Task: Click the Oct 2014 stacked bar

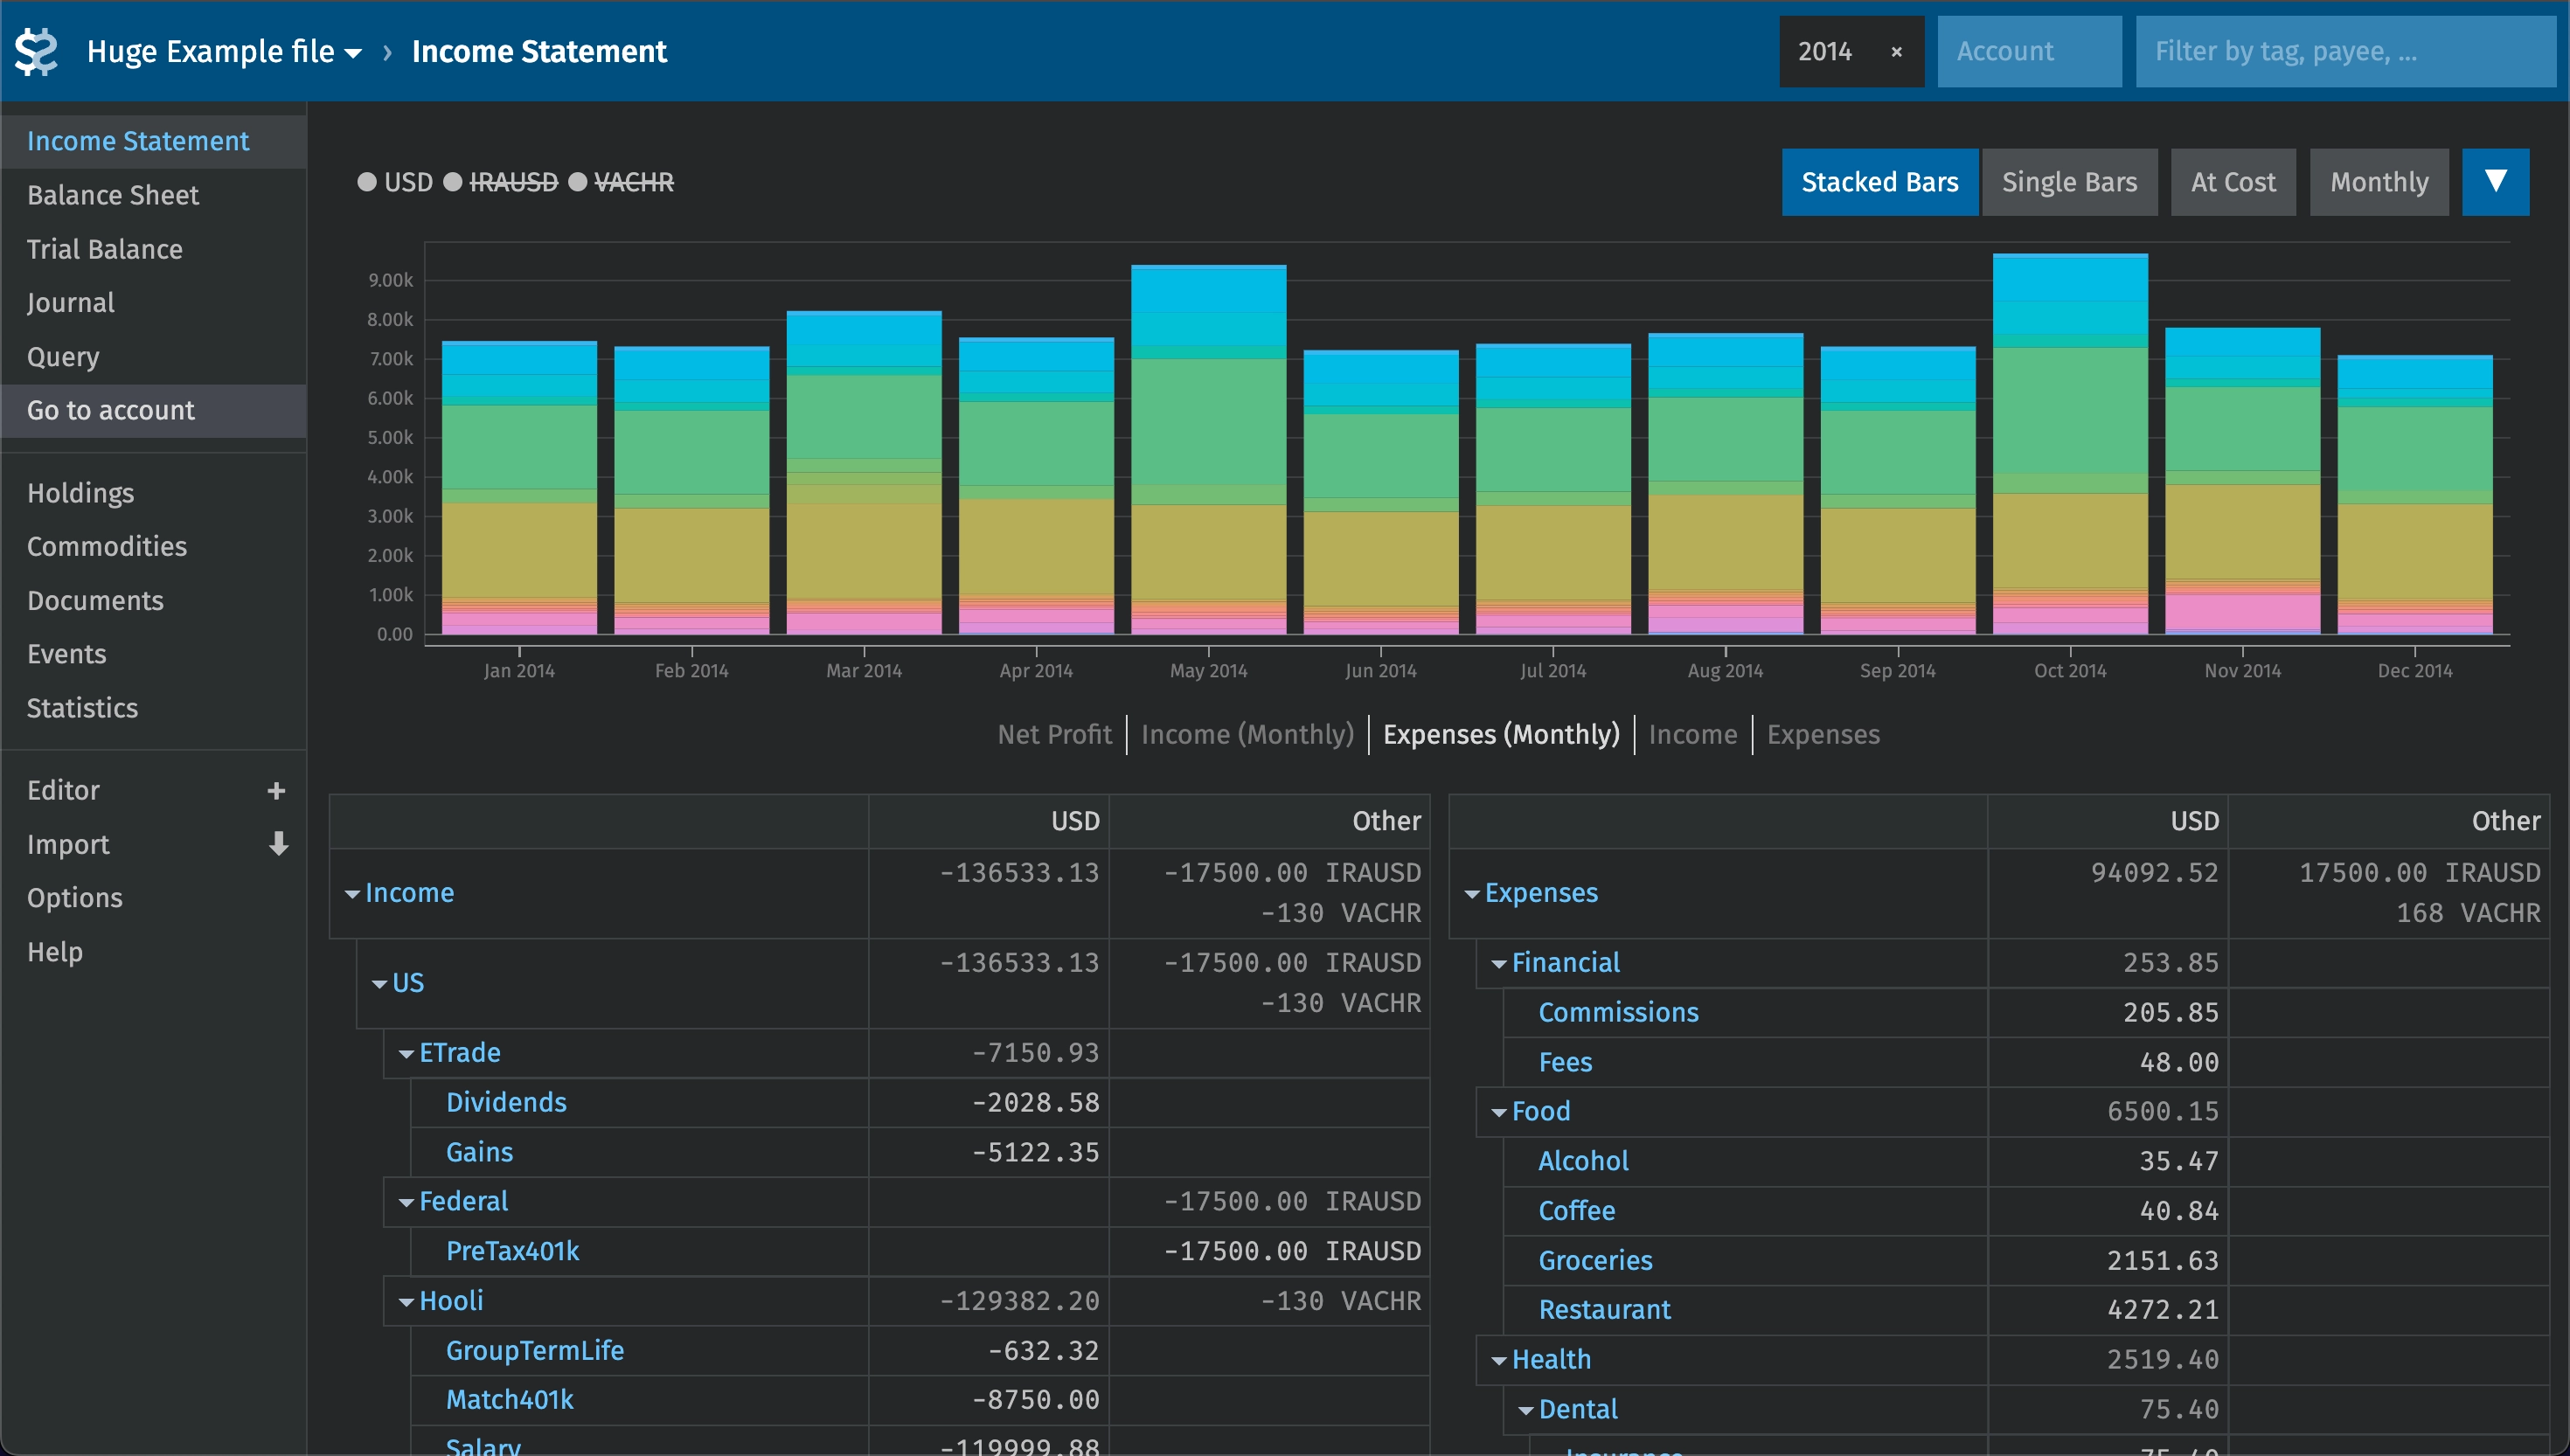Action: 2069,450
